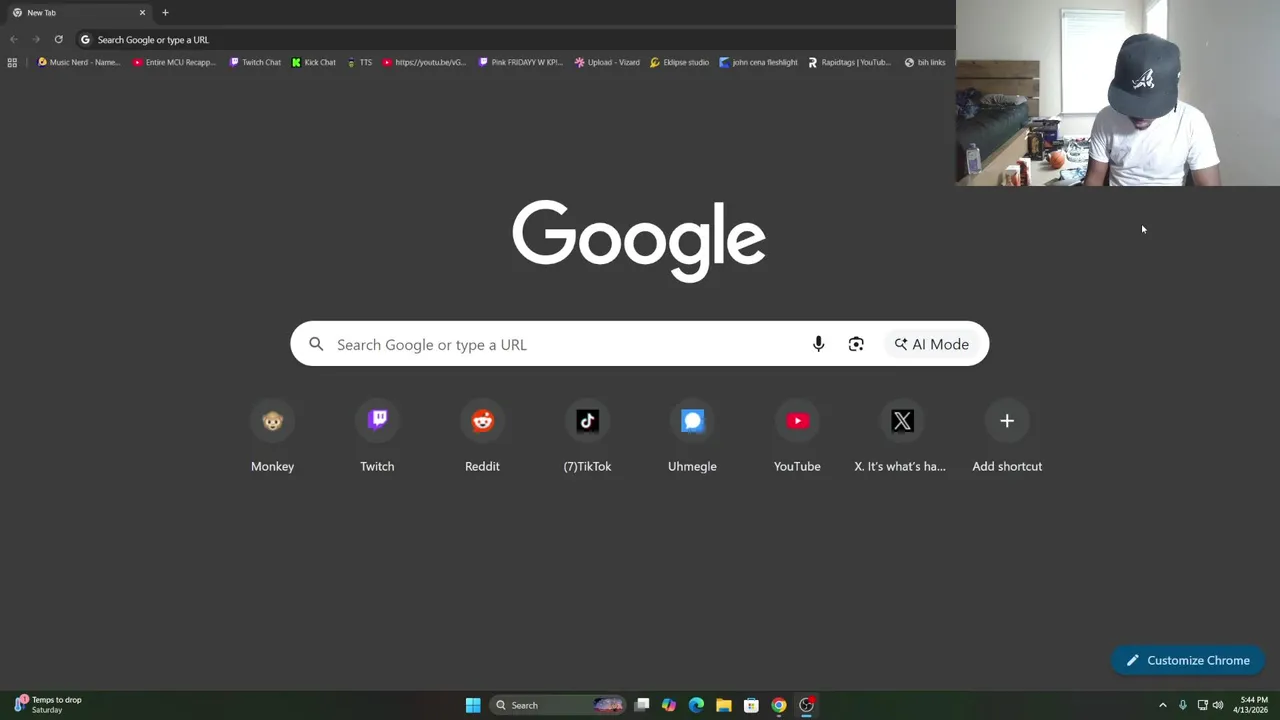Open Microsoft Edge from the taskbar

click(x=696, y=705)
